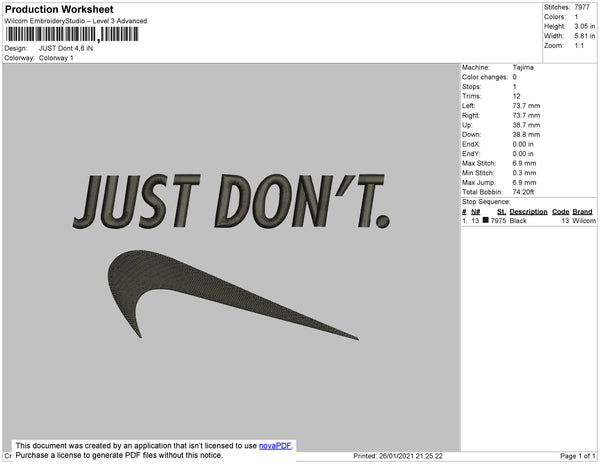Select the Height value 3.05 in
Screen dimensions: 600x464
click(x=585, y=26)
